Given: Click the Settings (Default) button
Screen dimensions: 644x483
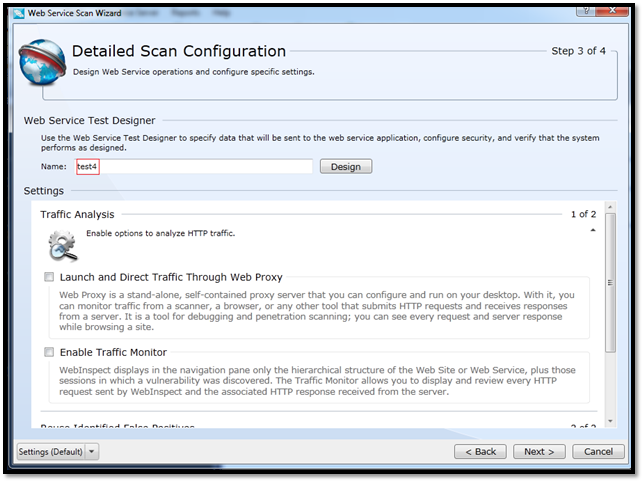Looking at the screenshot, I should [53, 452].
